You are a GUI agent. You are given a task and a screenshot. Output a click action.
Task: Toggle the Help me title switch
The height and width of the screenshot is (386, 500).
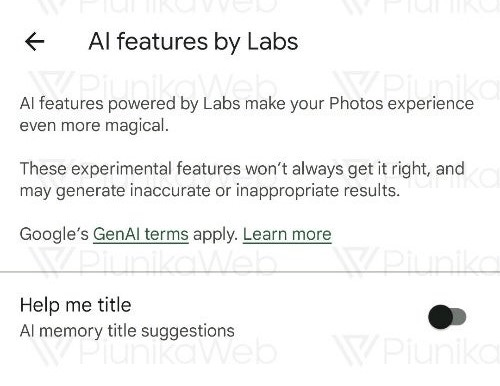click(x=447, y=317)
